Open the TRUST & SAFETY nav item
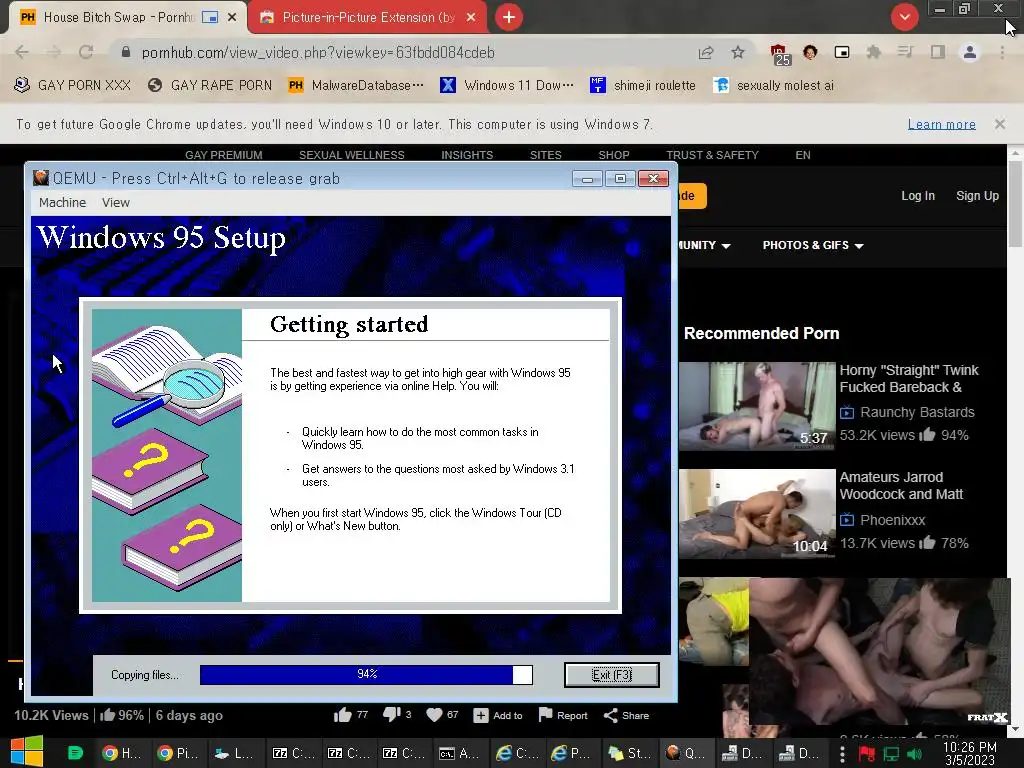 click(x=712, y=155)
